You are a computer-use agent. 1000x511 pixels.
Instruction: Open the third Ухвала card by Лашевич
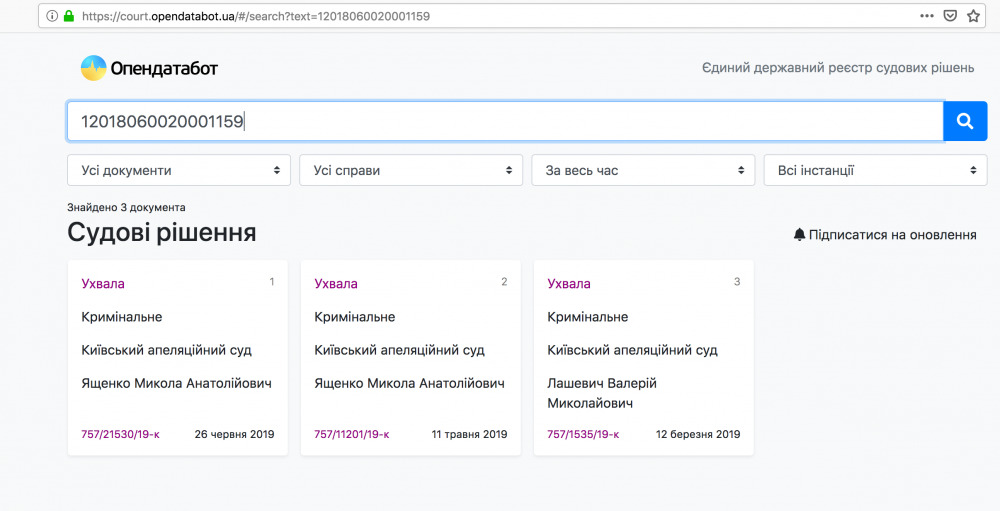569,284
